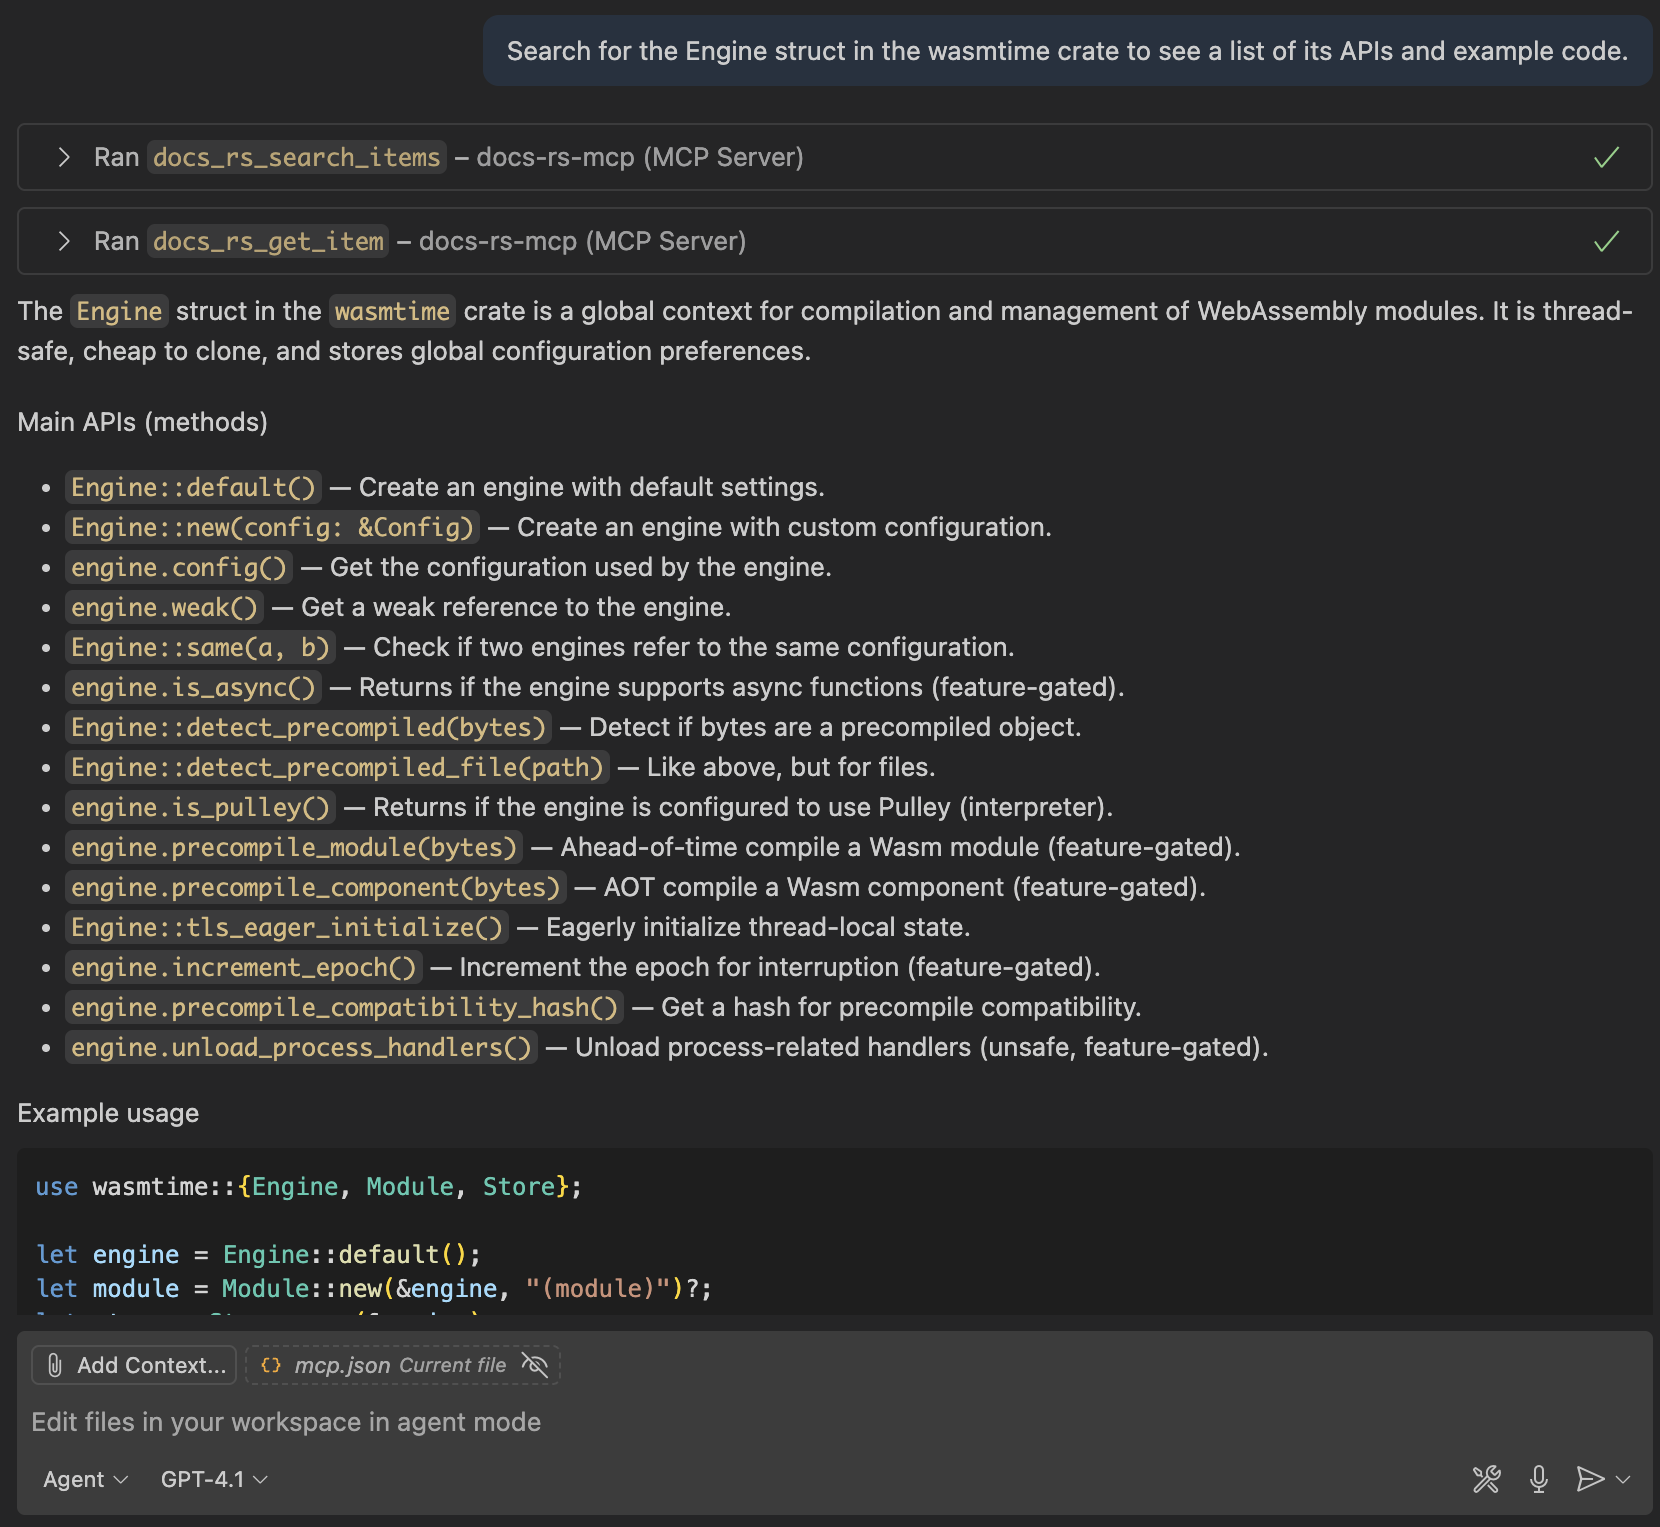Click the green checkmark for docs_rs_search_items

coord(1606,157)
